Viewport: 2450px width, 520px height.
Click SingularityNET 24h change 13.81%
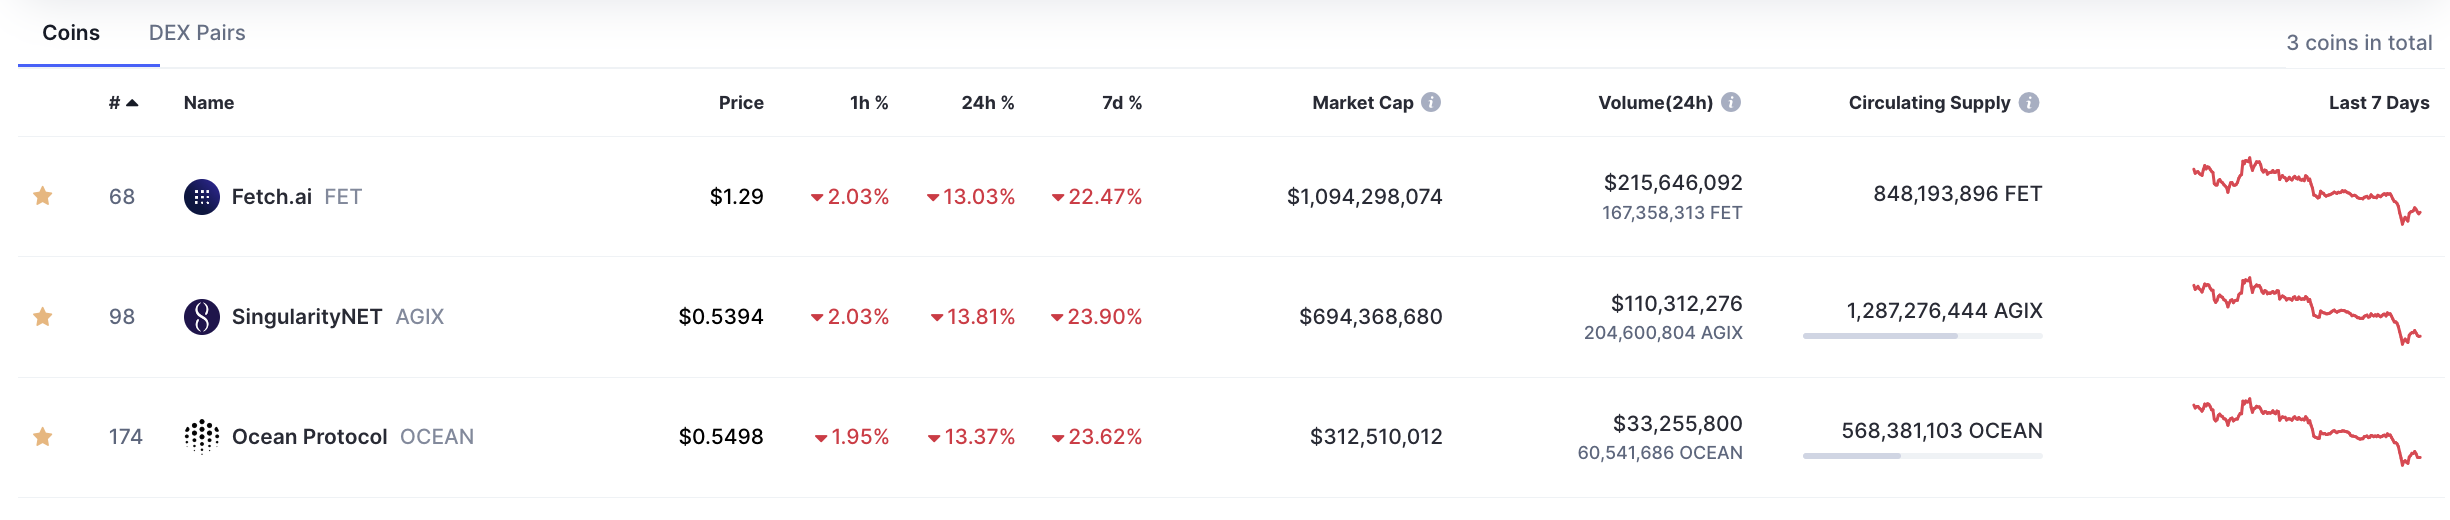point(973,317)
